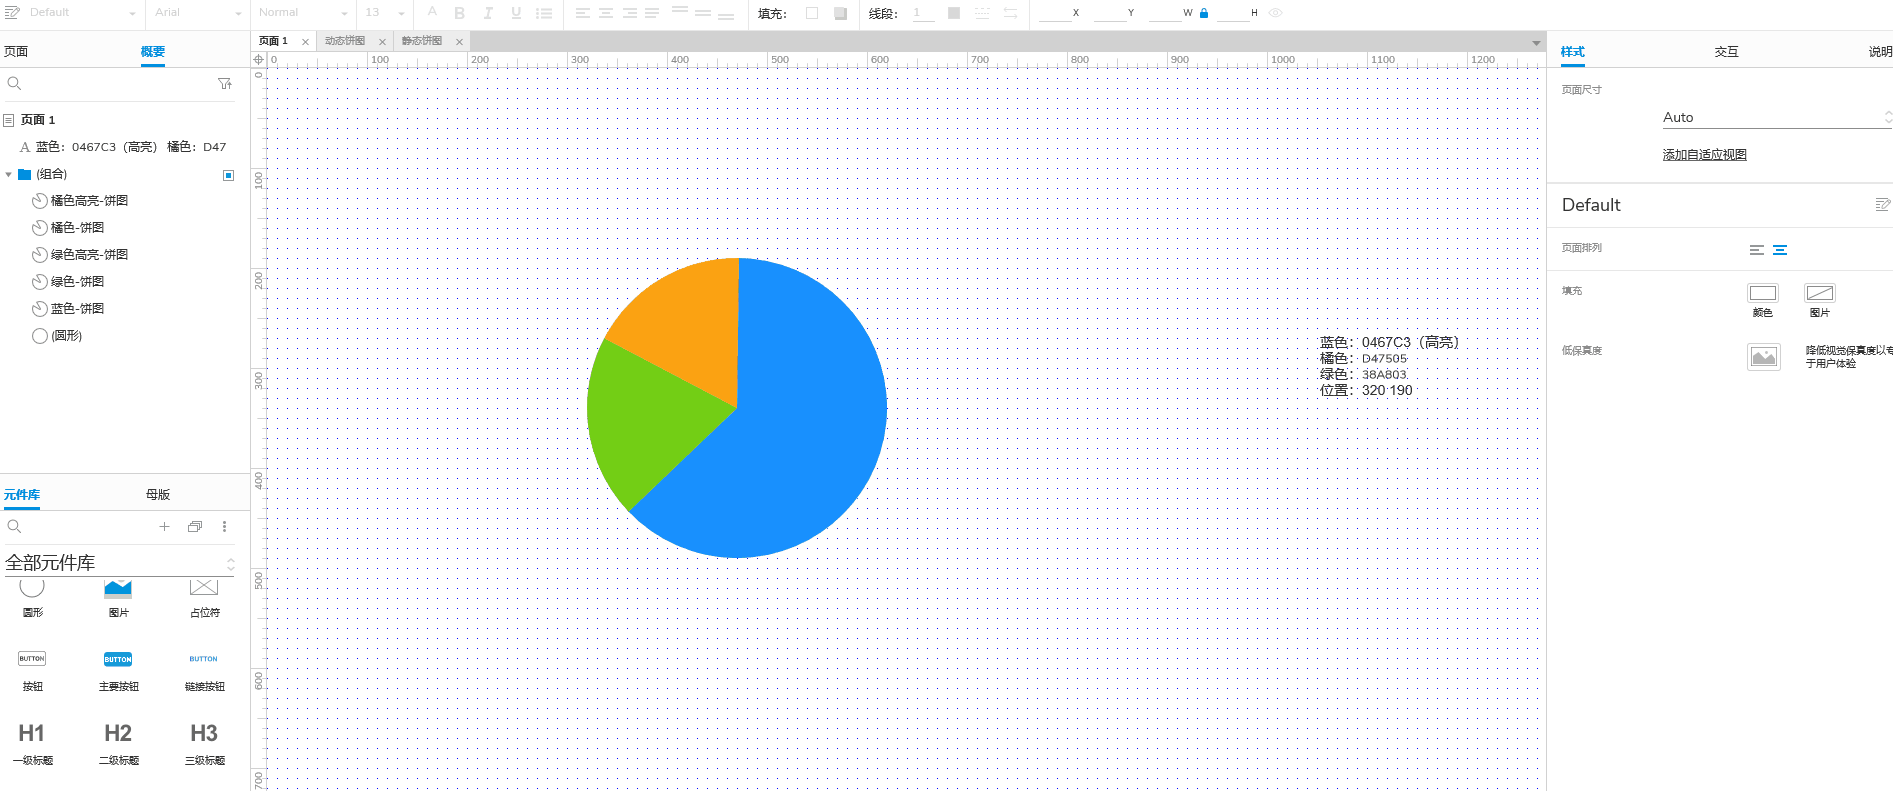This screenshot has height=791, width=1893.
Task: Open the Arial font family dropdown
Action: 198,13
